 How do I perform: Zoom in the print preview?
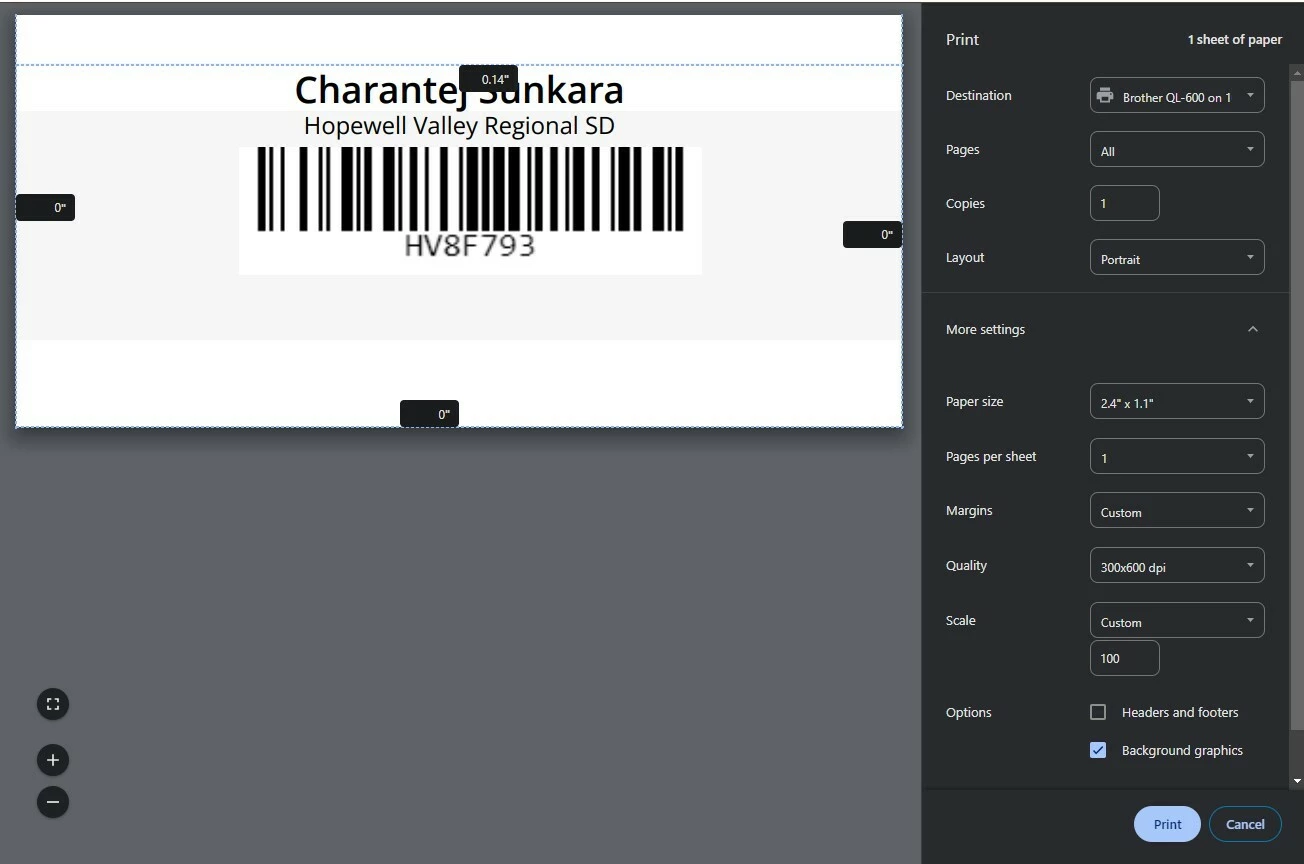click(53, 760)
